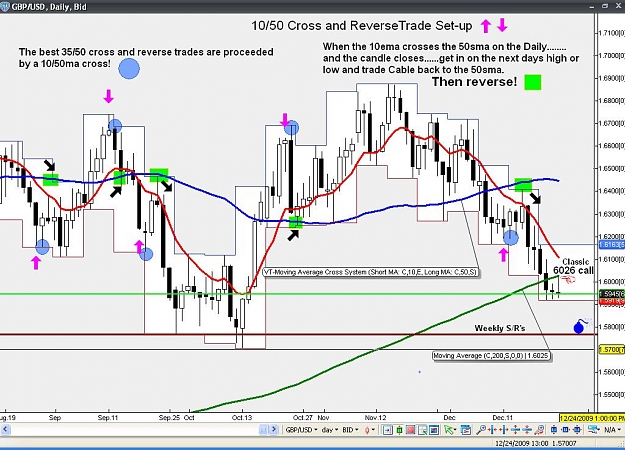
Task: Click the vertical compress scale icon
Action: [x=527, y=430]
